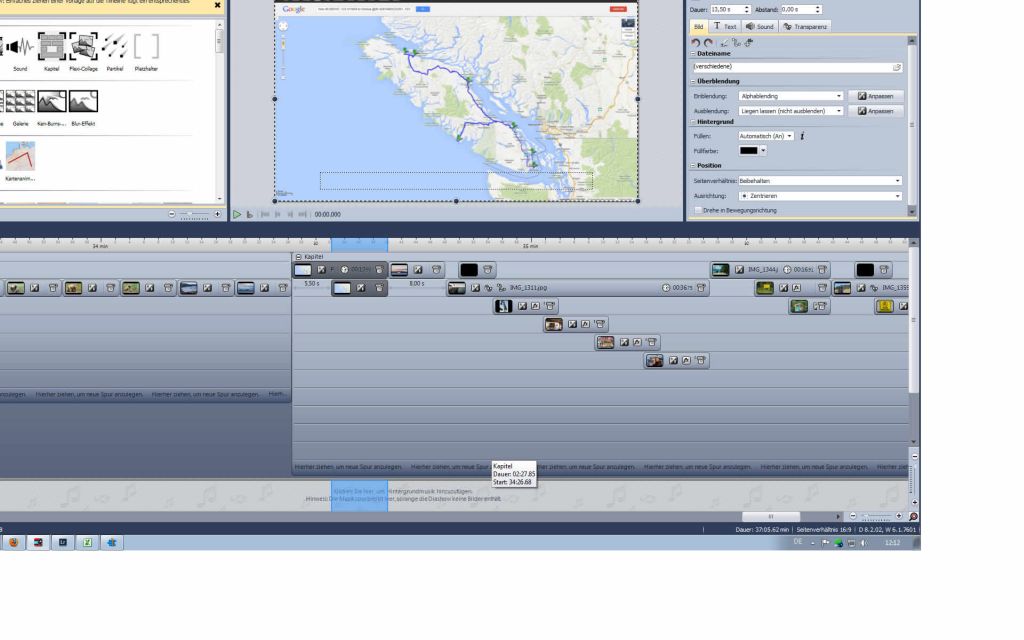
Task: Click the Blur-Effekt template icon
Action: 82,102
